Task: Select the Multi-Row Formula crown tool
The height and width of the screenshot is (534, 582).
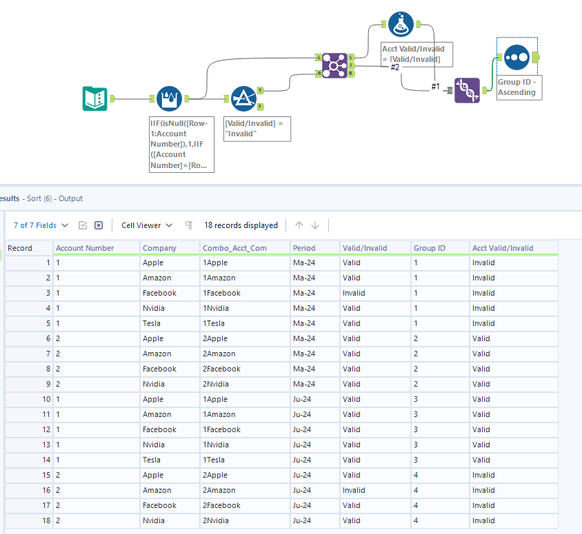Action: (169, 99)
